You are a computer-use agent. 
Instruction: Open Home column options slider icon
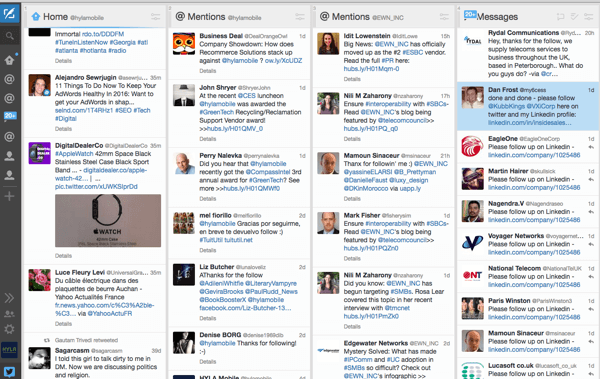coord(155,16)
